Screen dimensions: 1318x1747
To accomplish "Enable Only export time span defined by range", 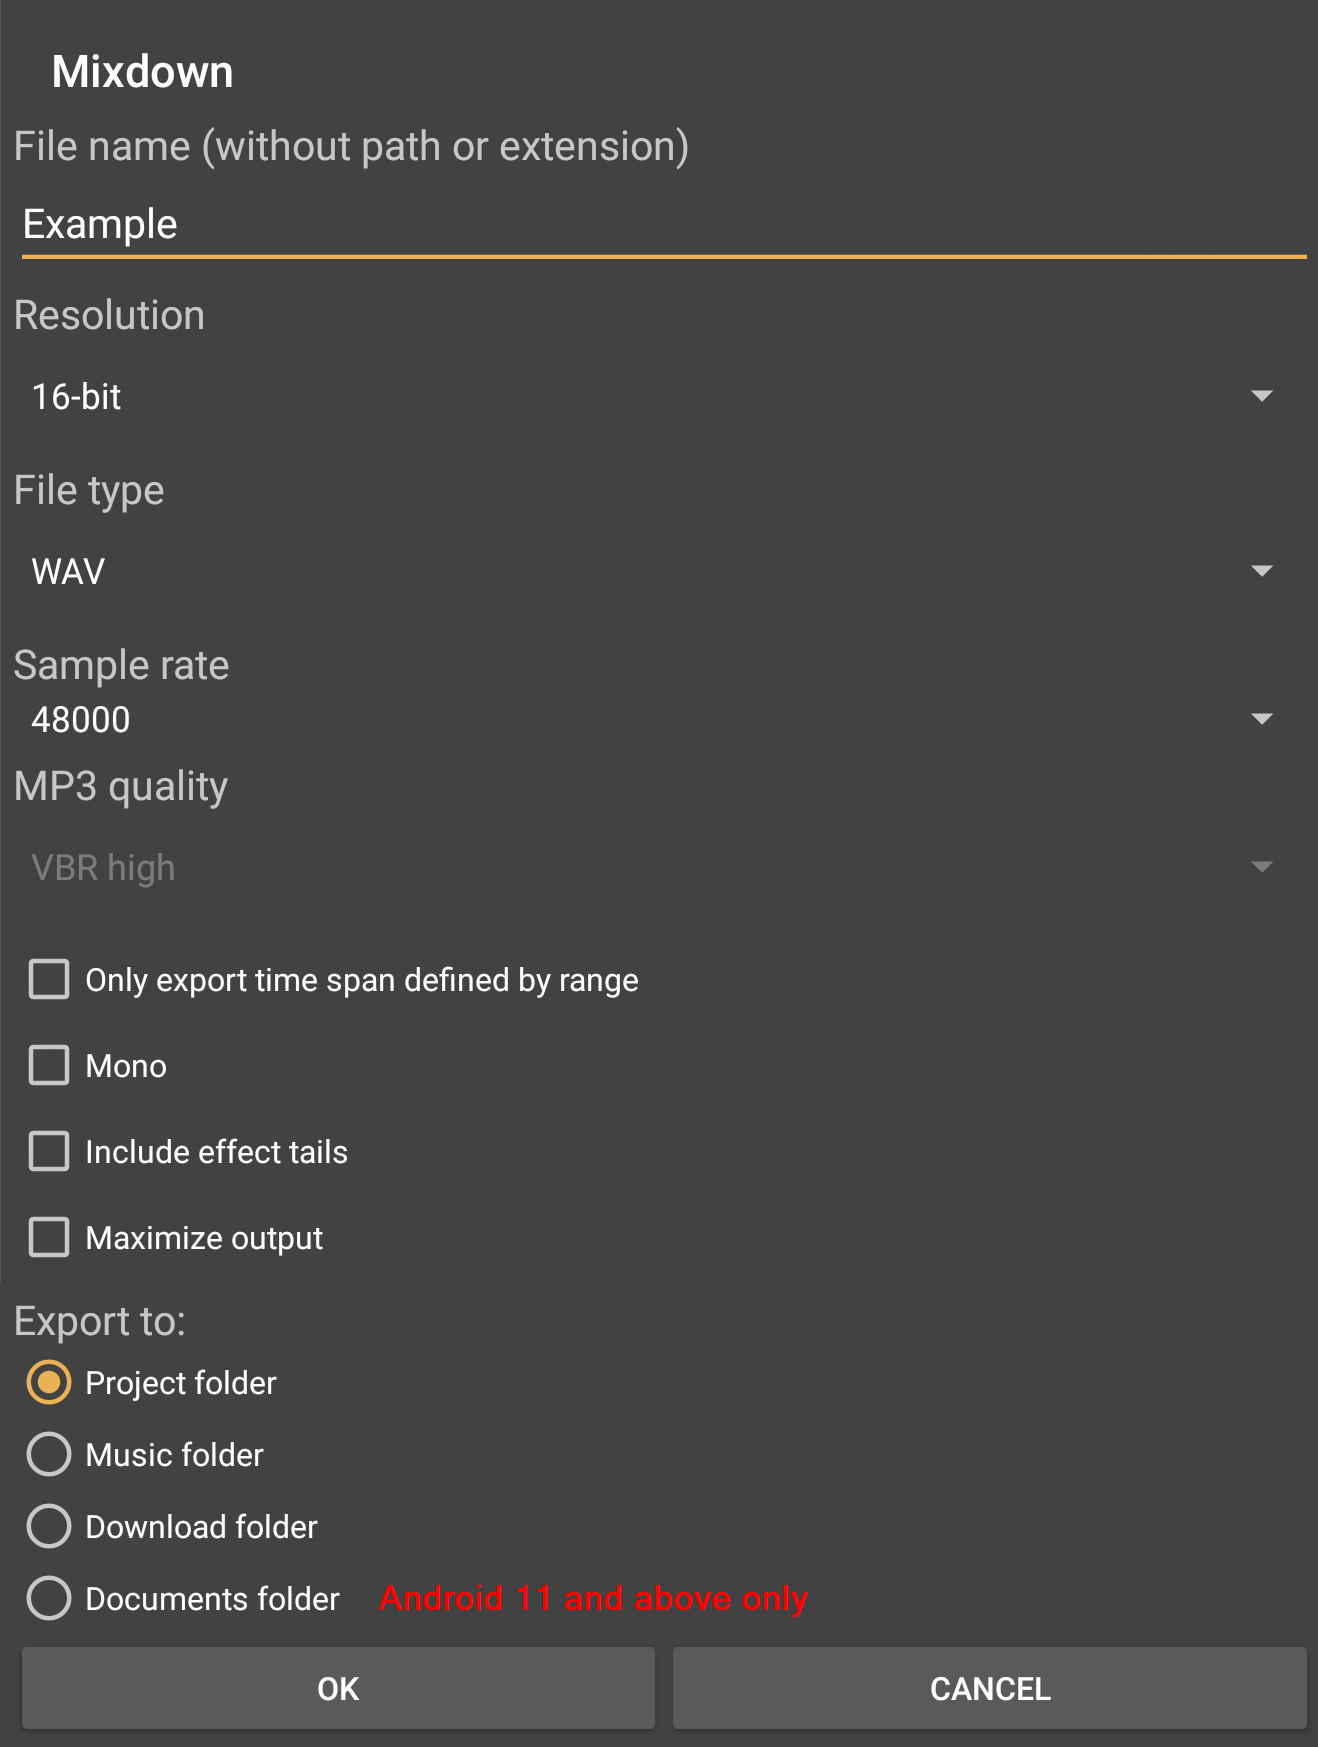I will [49, 980].
